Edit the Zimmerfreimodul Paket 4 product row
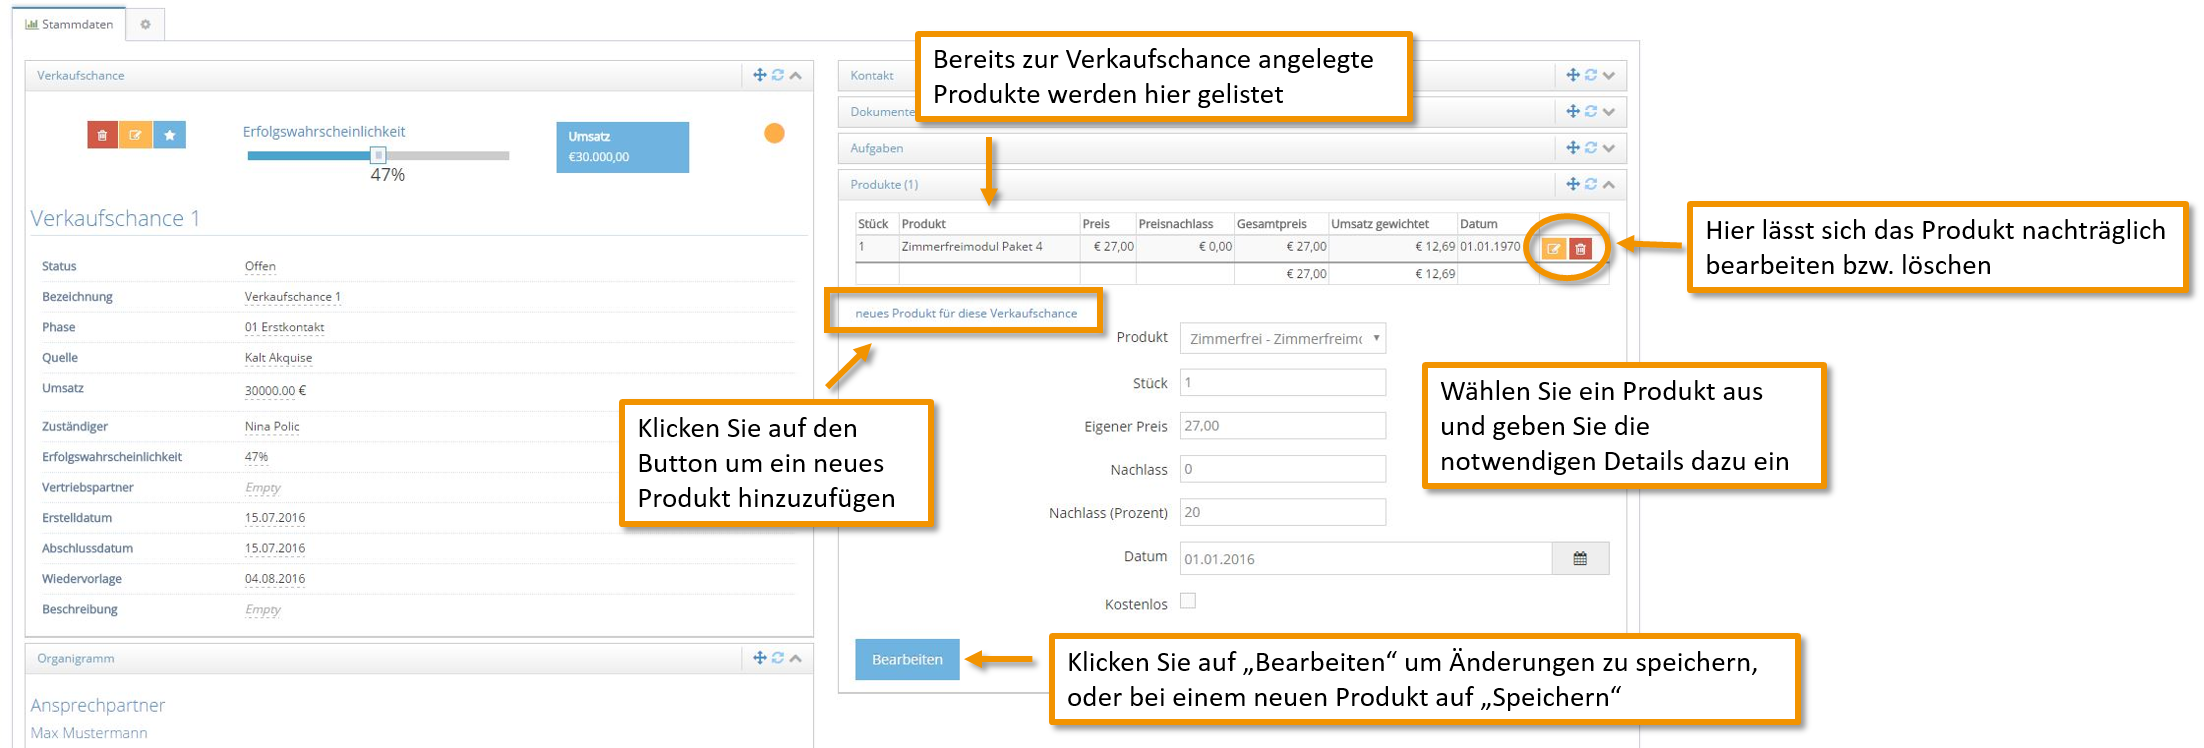The image size is (2204, 748). [1554, 249]
